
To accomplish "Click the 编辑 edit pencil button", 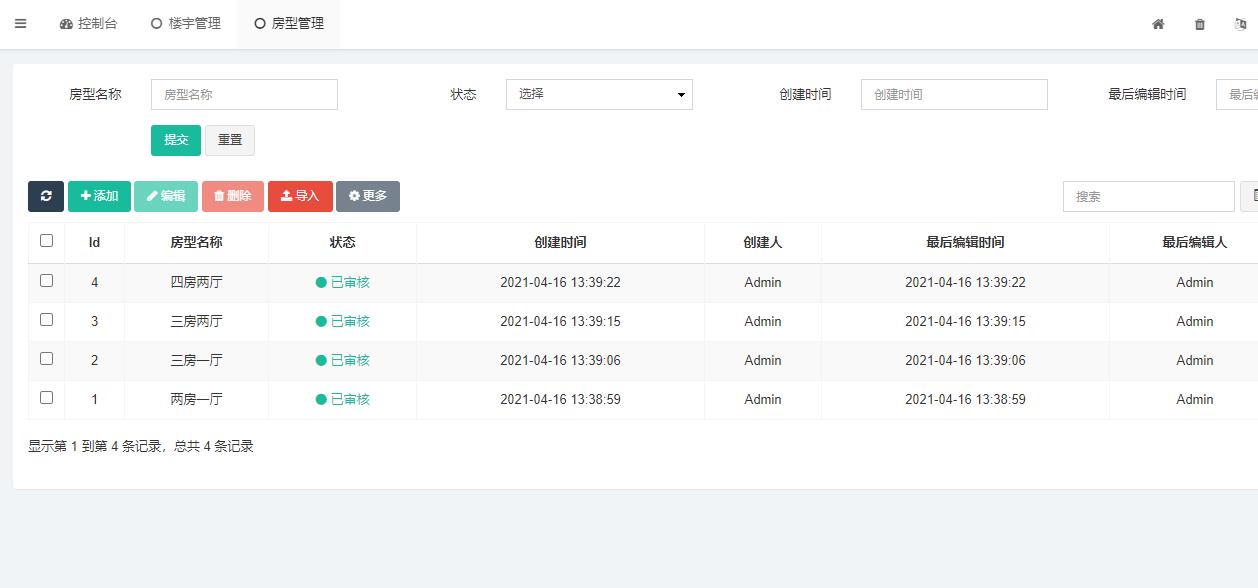I will coord(166,196).
